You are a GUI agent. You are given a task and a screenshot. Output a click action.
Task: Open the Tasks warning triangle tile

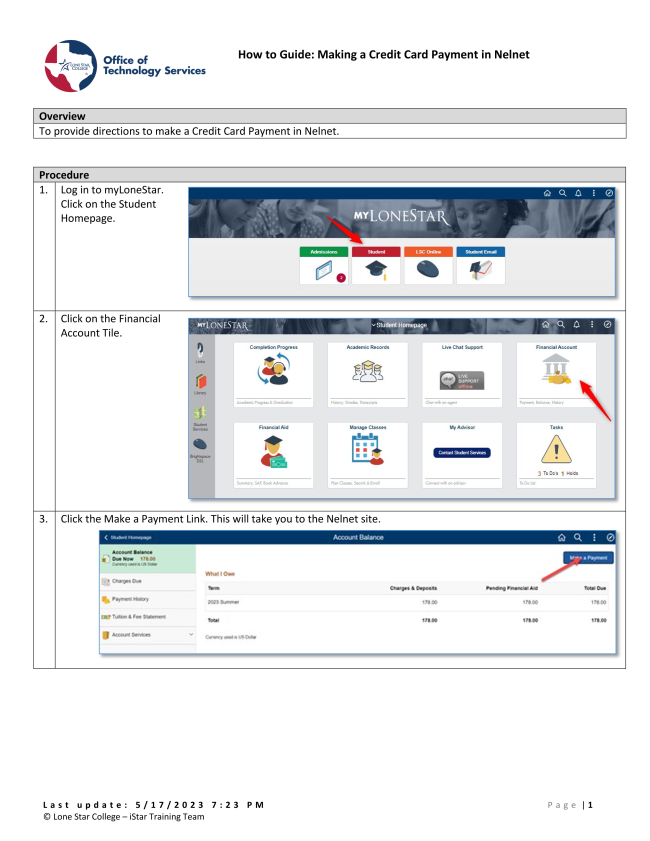(556, 455)
